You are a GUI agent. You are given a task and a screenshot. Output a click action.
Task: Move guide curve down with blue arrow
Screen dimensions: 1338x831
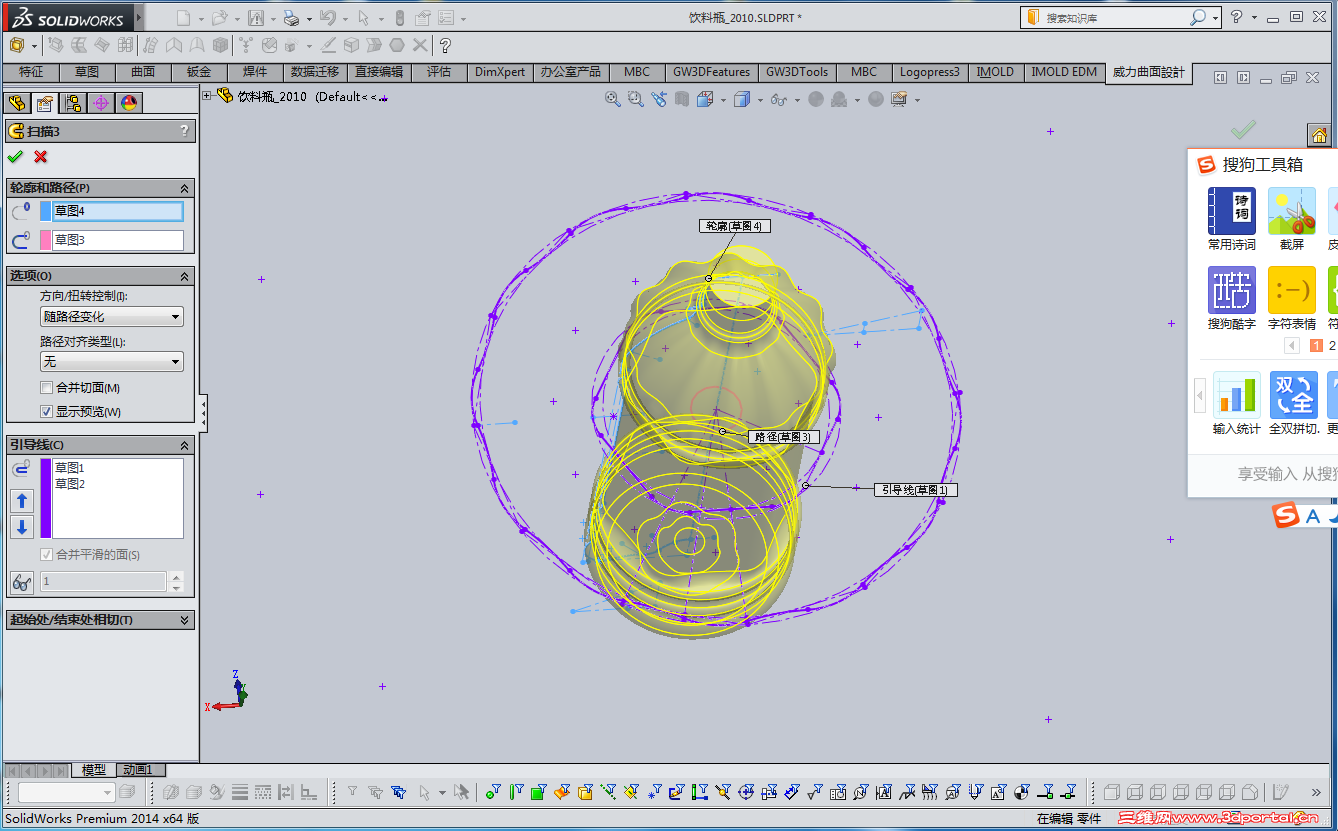click(x=22, y=527)
